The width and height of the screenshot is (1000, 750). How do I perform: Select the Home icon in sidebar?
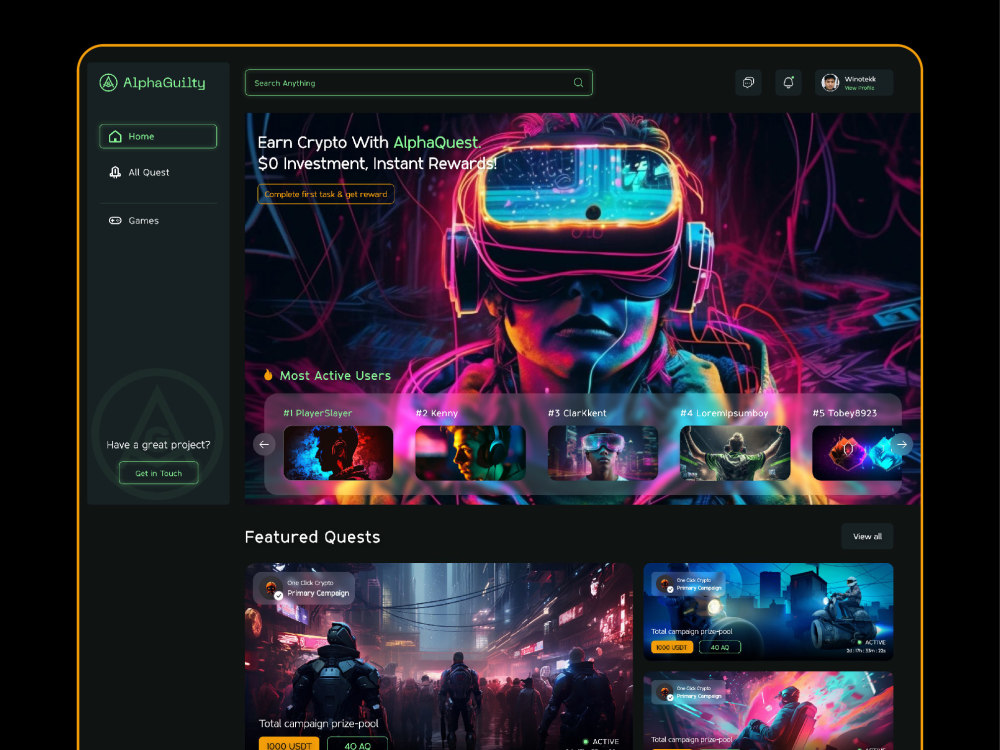coord(114,136)
